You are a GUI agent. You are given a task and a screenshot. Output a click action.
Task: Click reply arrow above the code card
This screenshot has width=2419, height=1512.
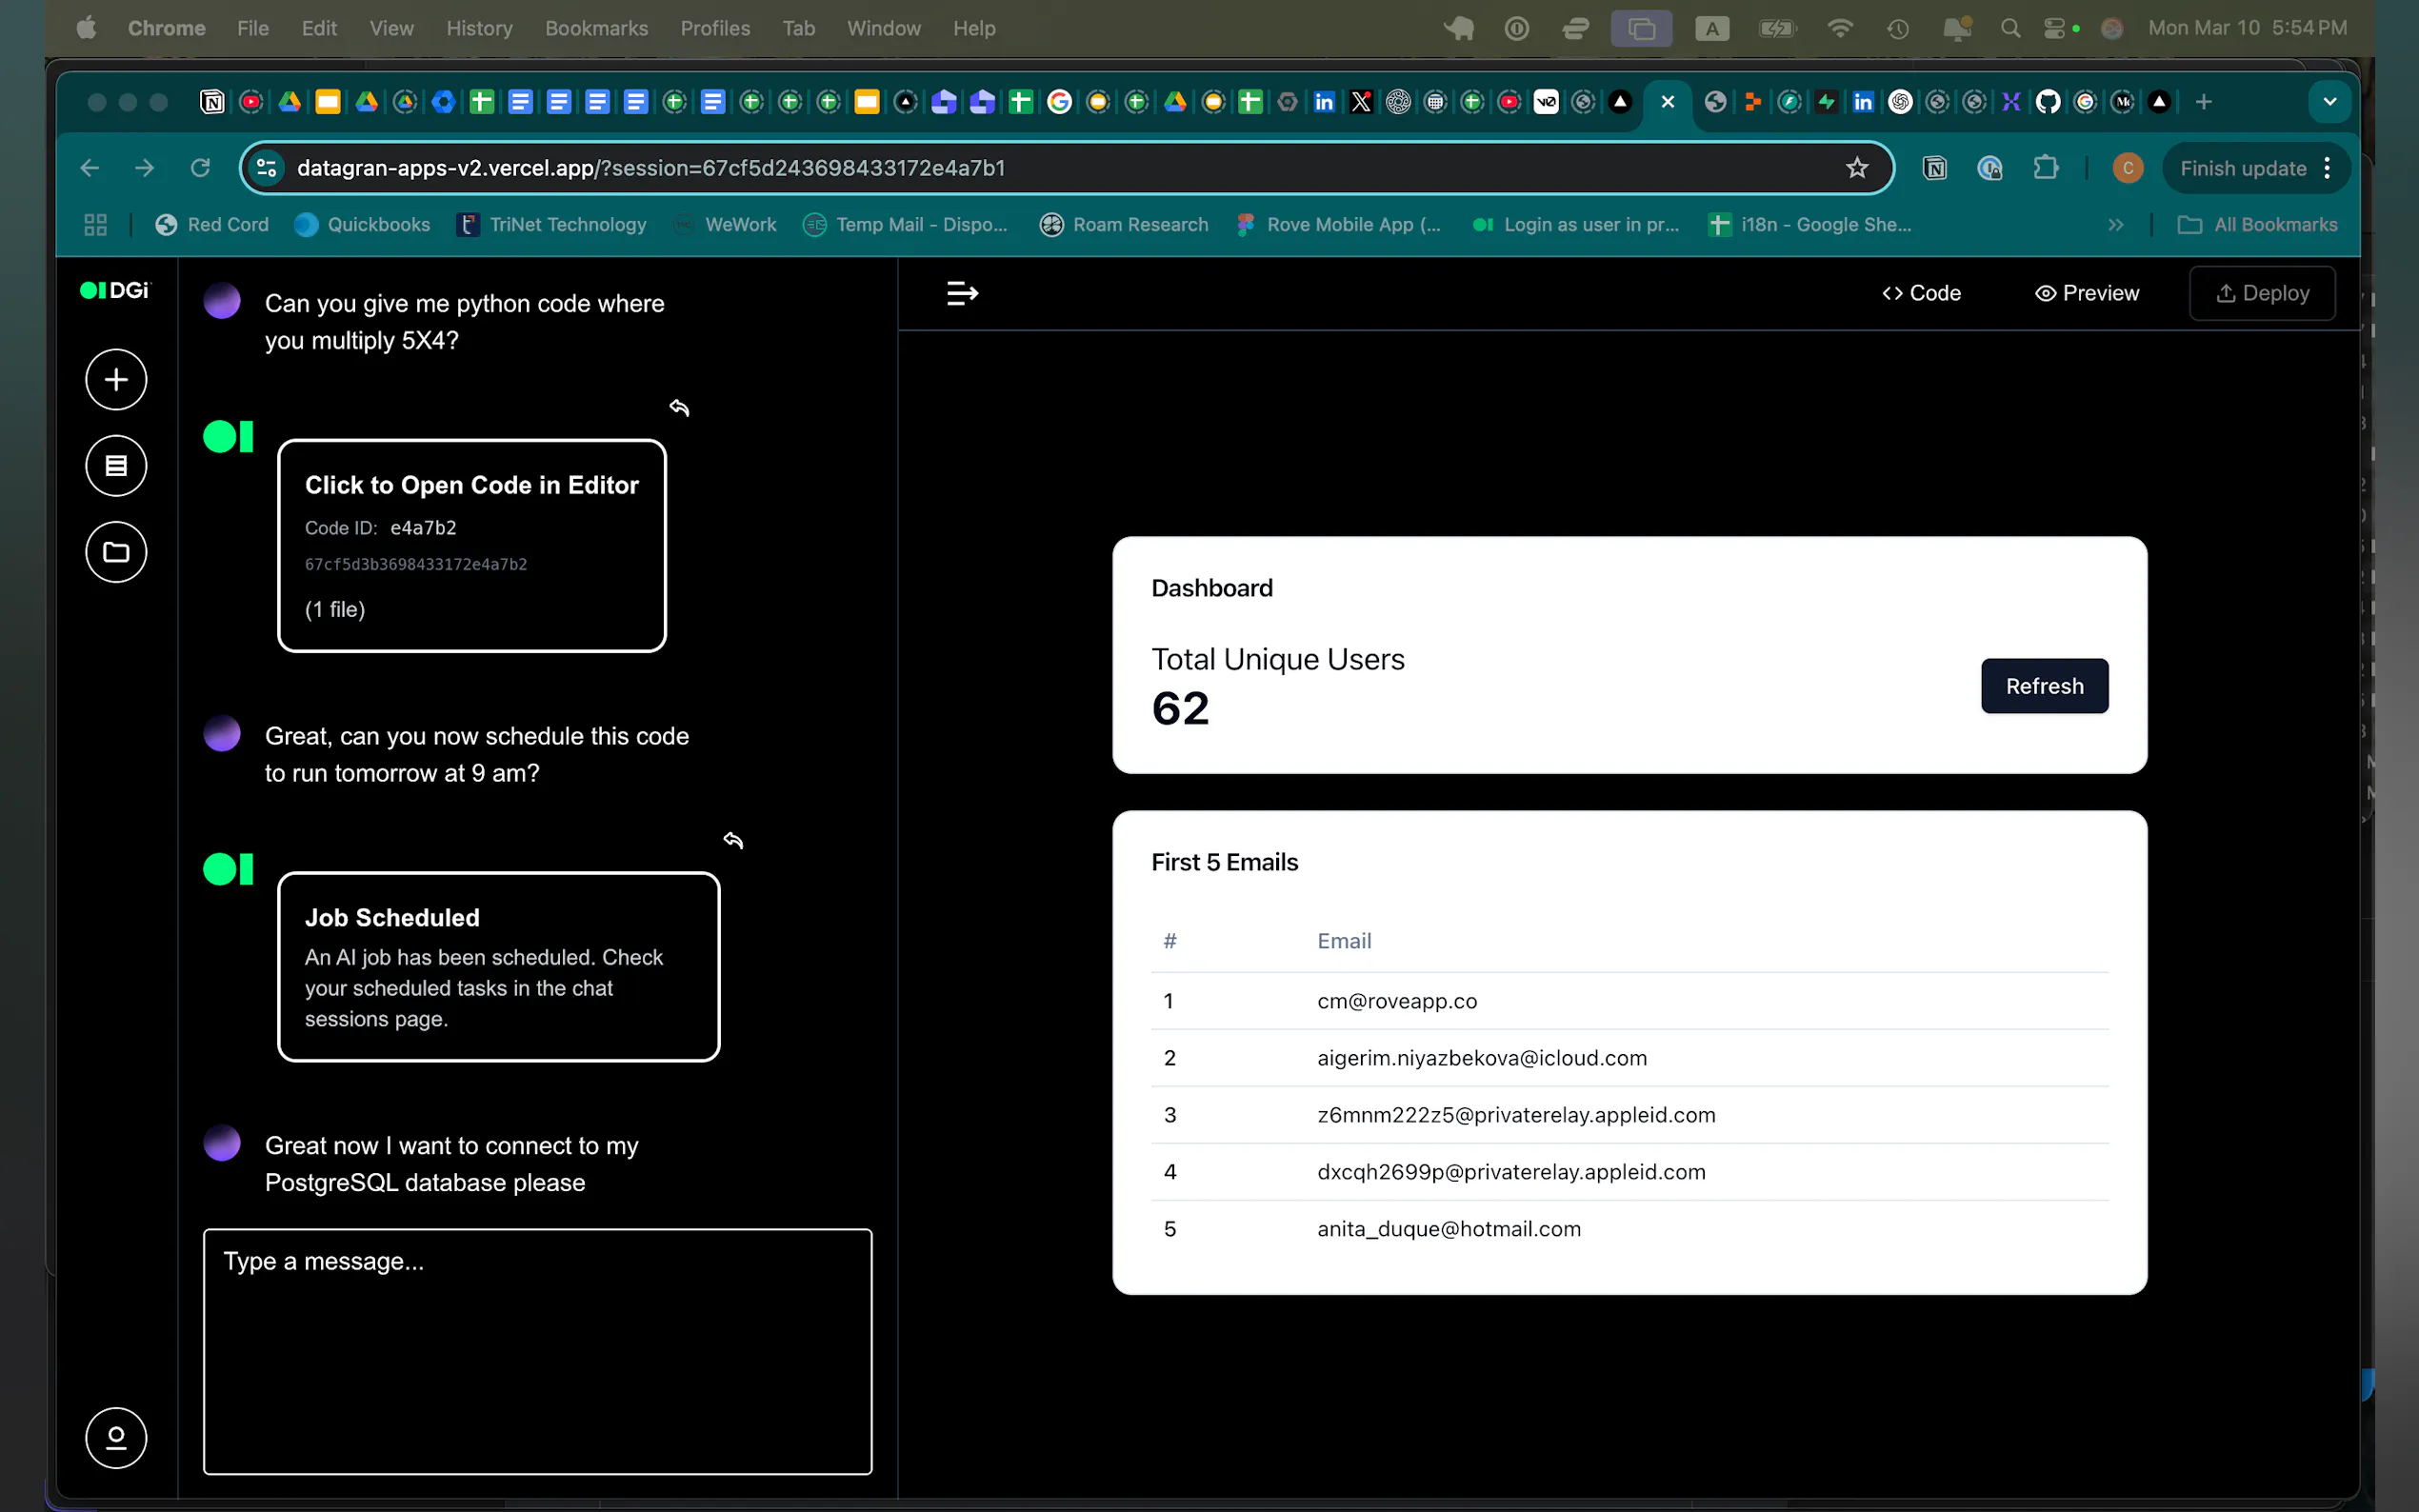coord(679,407)
